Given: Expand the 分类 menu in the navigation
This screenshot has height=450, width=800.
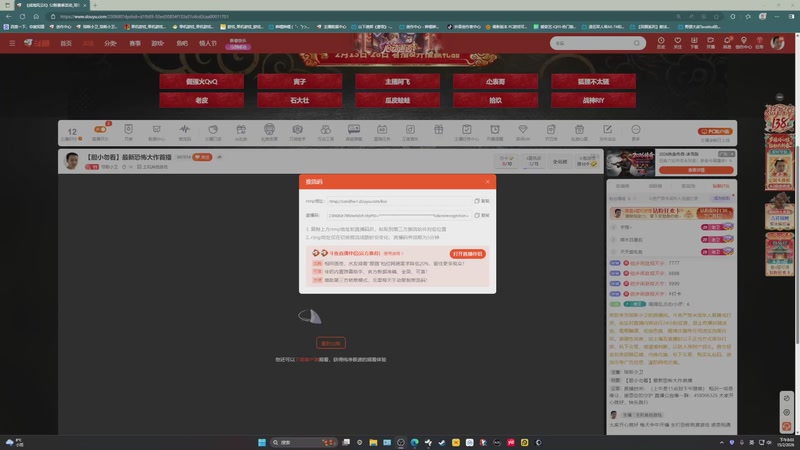Looking at the screenshot, I should click(x=110, y=43).
